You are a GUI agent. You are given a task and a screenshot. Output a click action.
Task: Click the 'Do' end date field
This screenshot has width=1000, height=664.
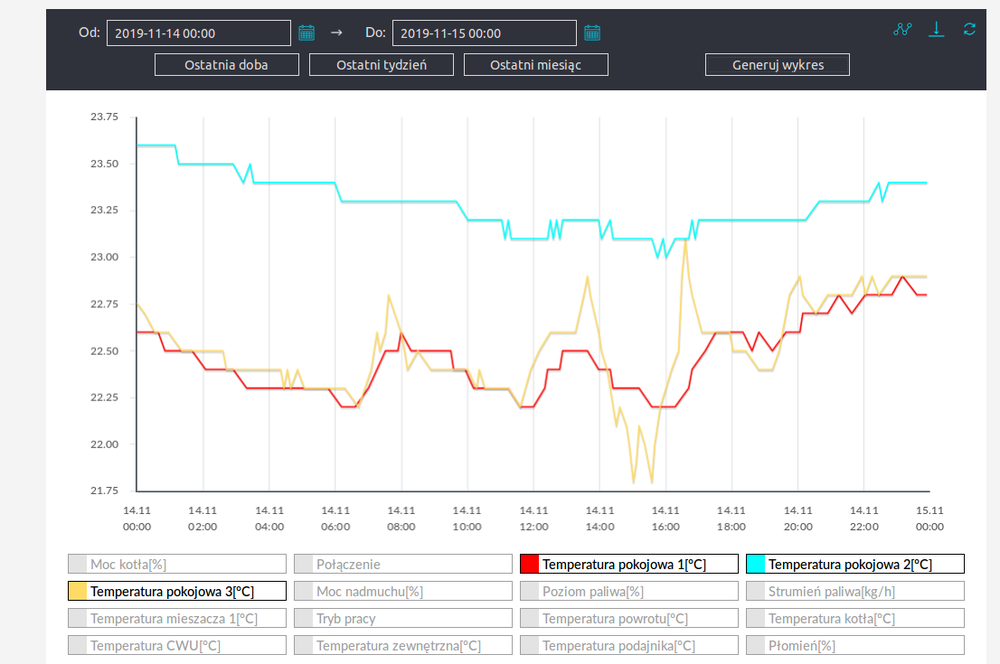coord(484,33)
